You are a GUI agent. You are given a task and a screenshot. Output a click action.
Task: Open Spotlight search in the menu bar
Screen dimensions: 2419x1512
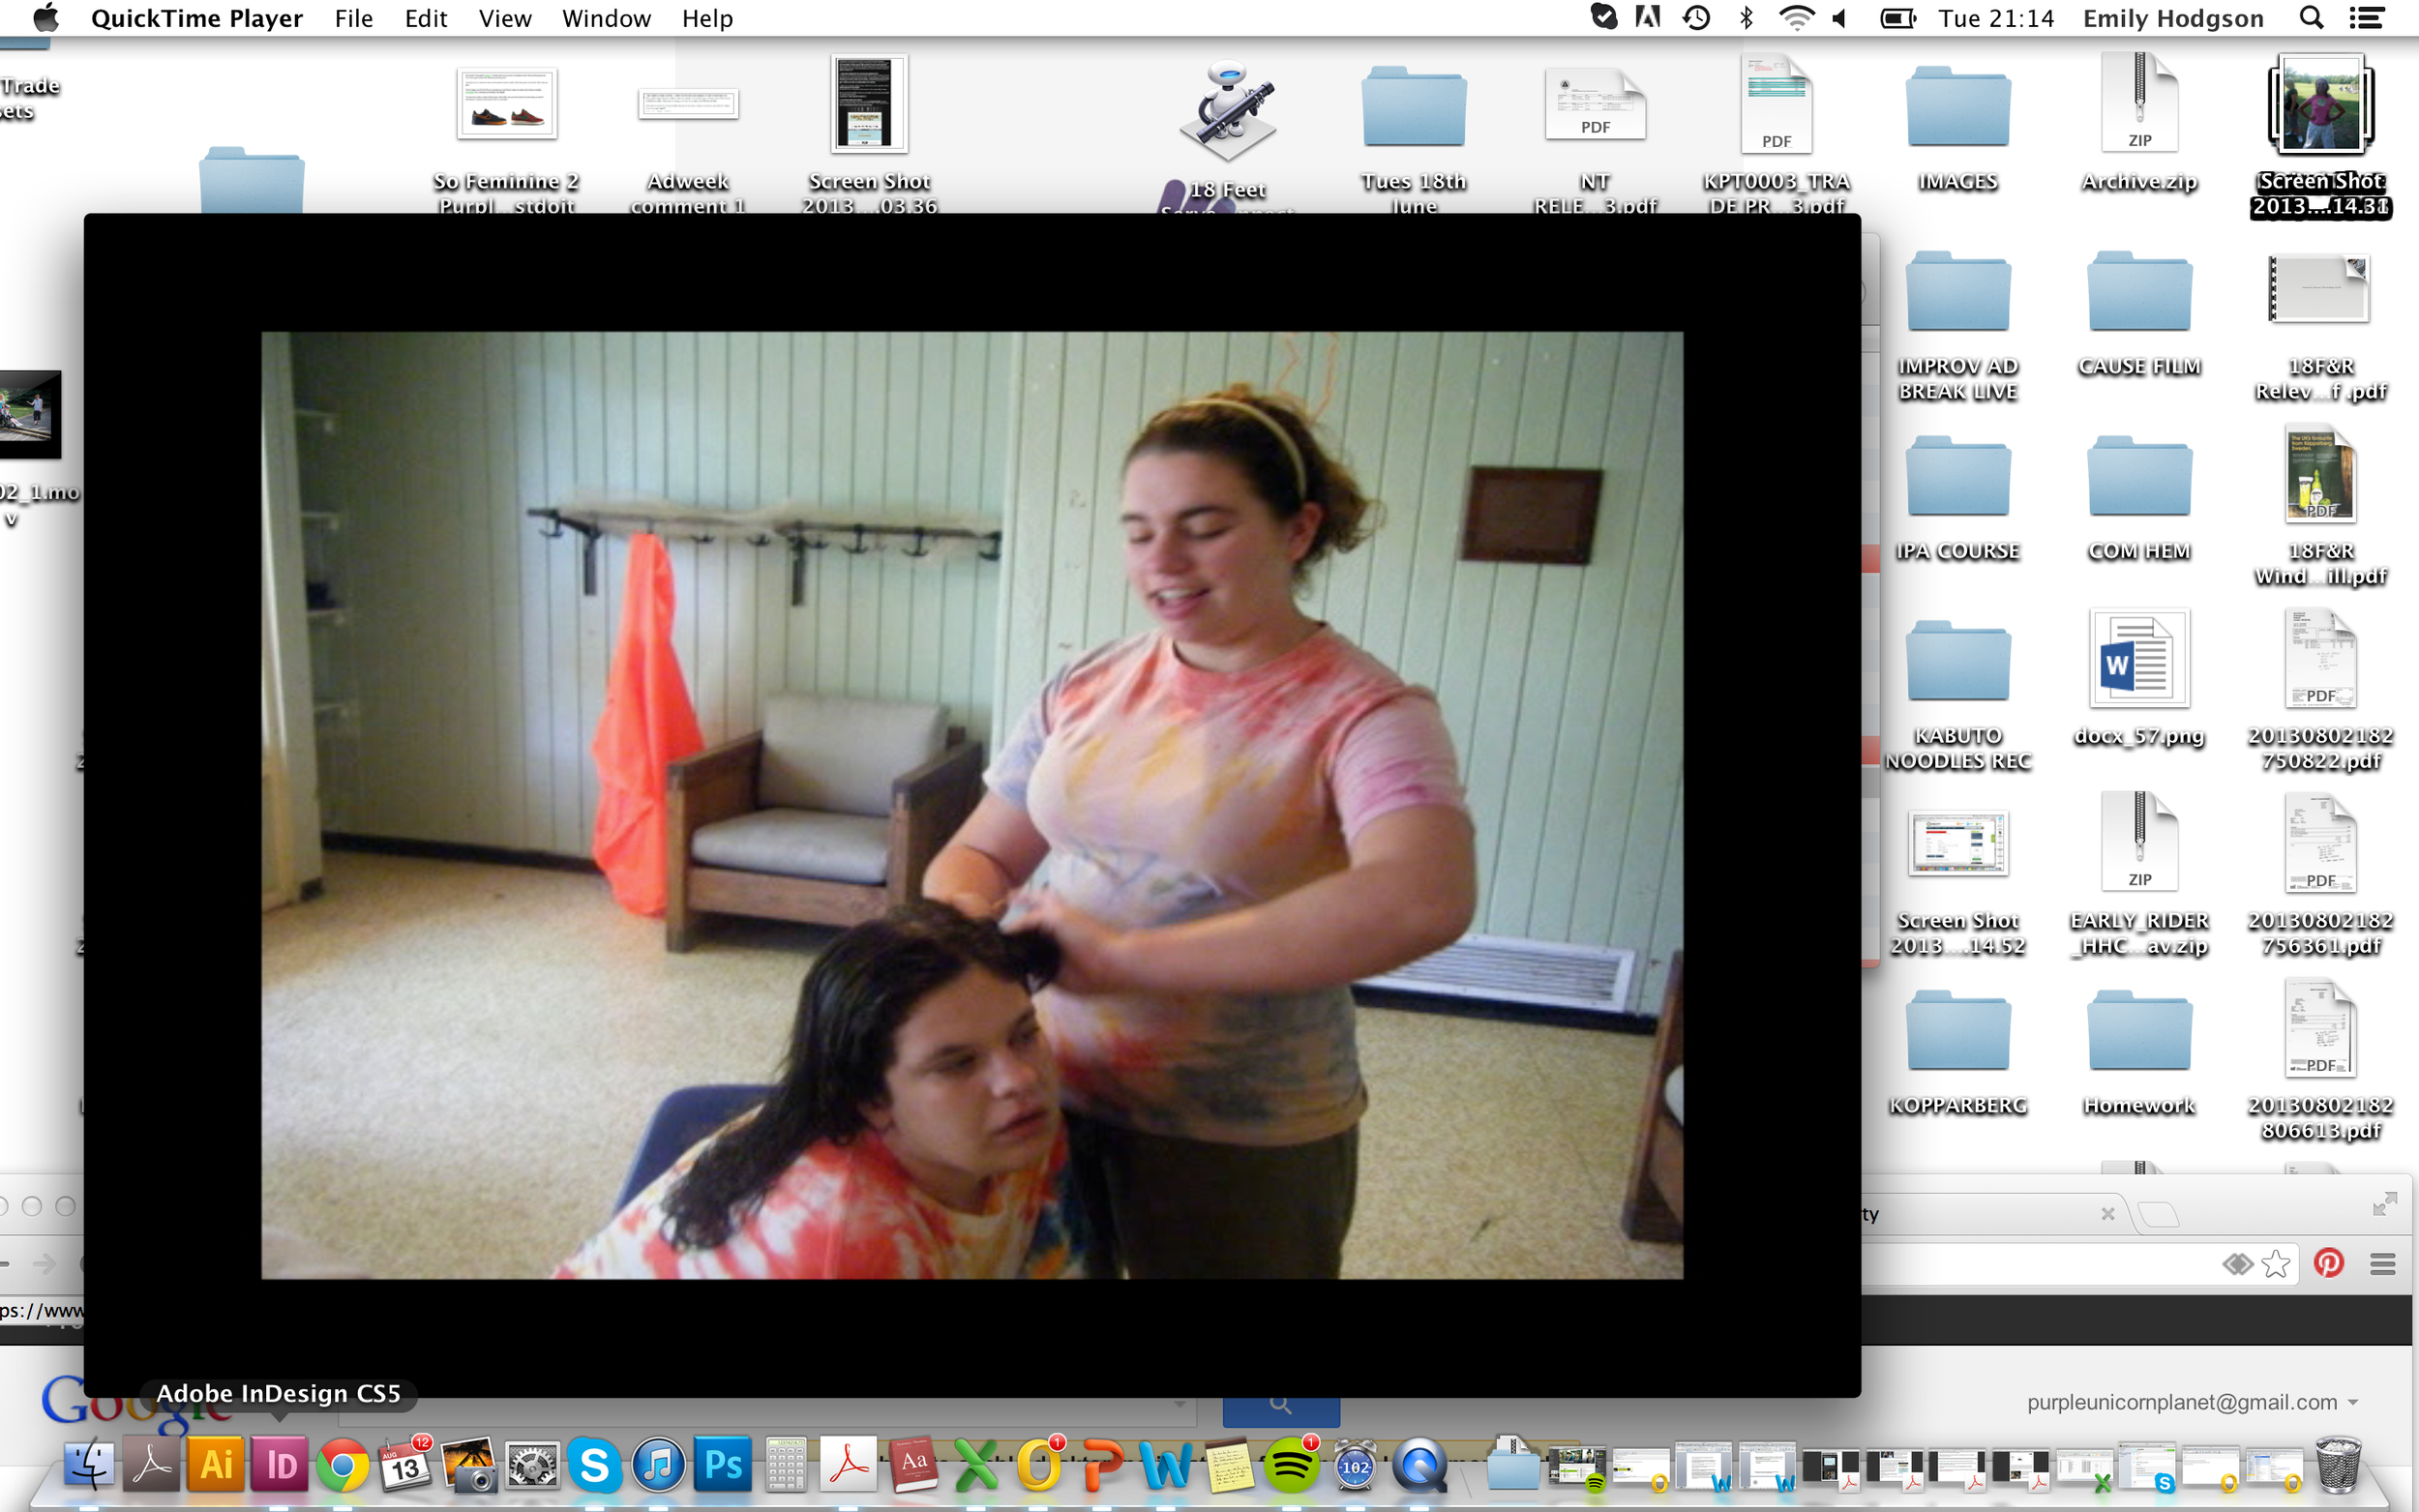2311,17
